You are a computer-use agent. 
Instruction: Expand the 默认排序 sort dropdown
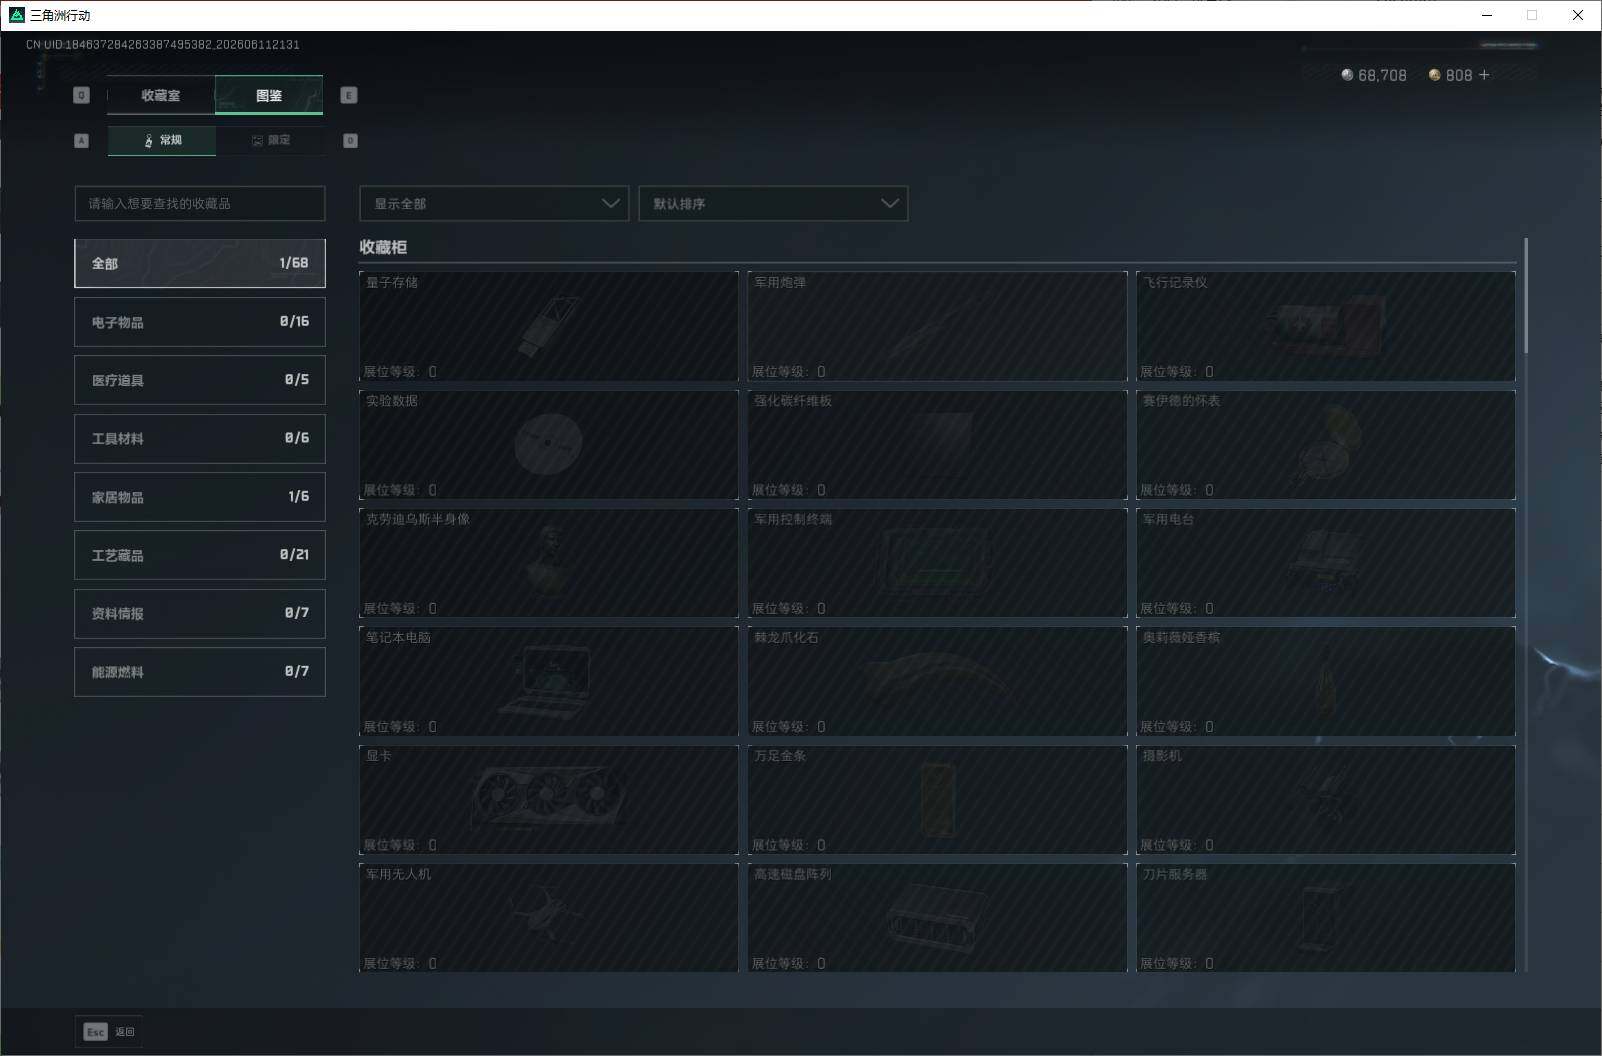click(x=773, y=203)
